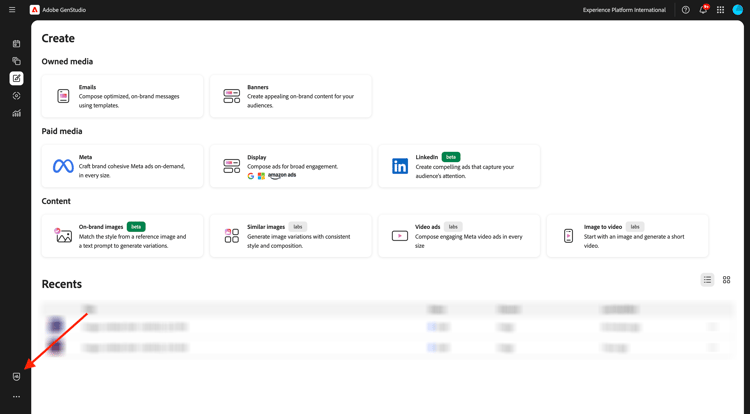
Task: Open the Emails creation card
Action: coord(122,96)
